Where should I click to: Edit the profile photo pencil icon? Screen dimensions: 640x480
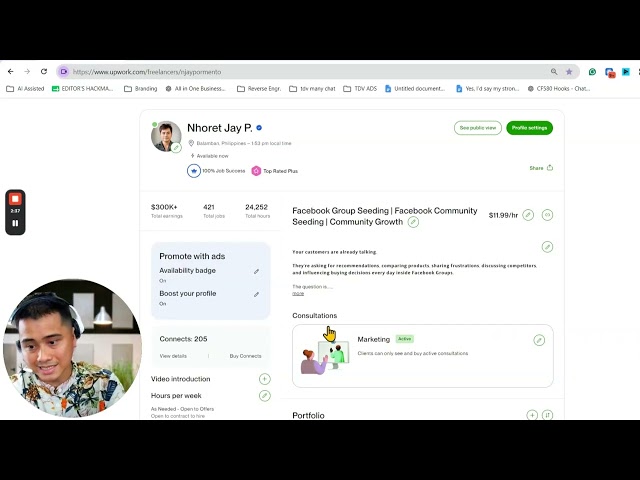pos(176,147)
